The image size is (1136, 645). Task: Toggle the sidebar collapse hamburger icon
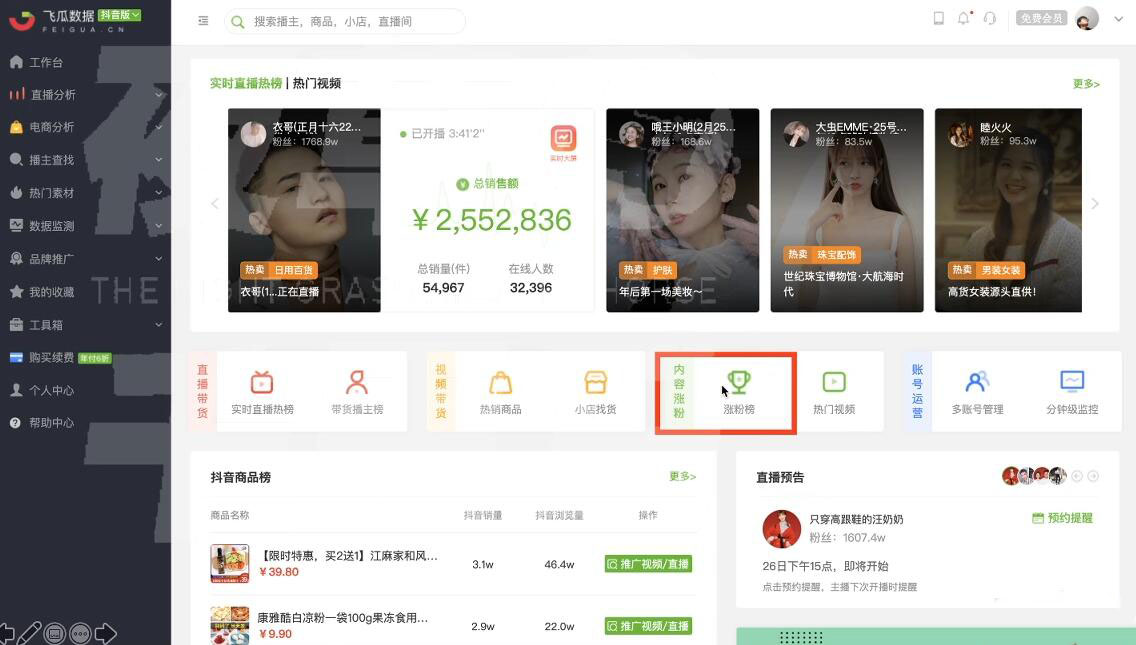(203, 21)
